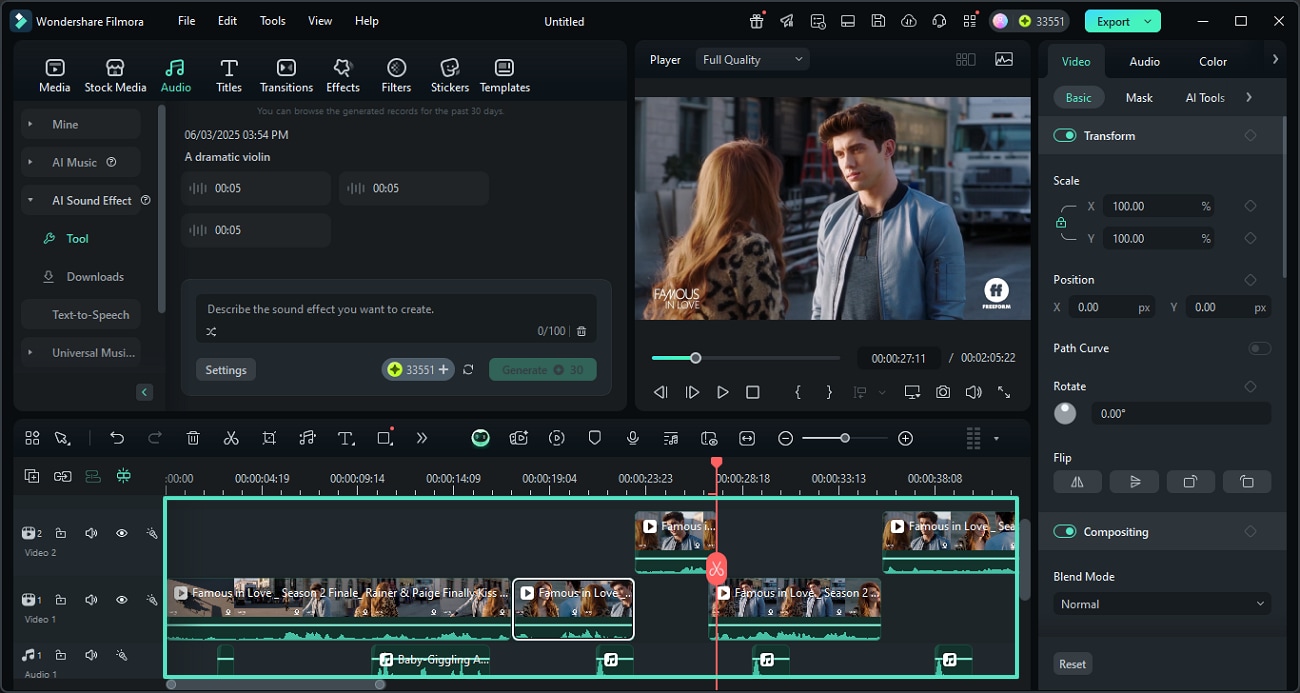Image resolution: width=1300 pixels, height=693 pixels.
Task: Clear the prompt with trash icon
Action: click(x=582, y=331)
